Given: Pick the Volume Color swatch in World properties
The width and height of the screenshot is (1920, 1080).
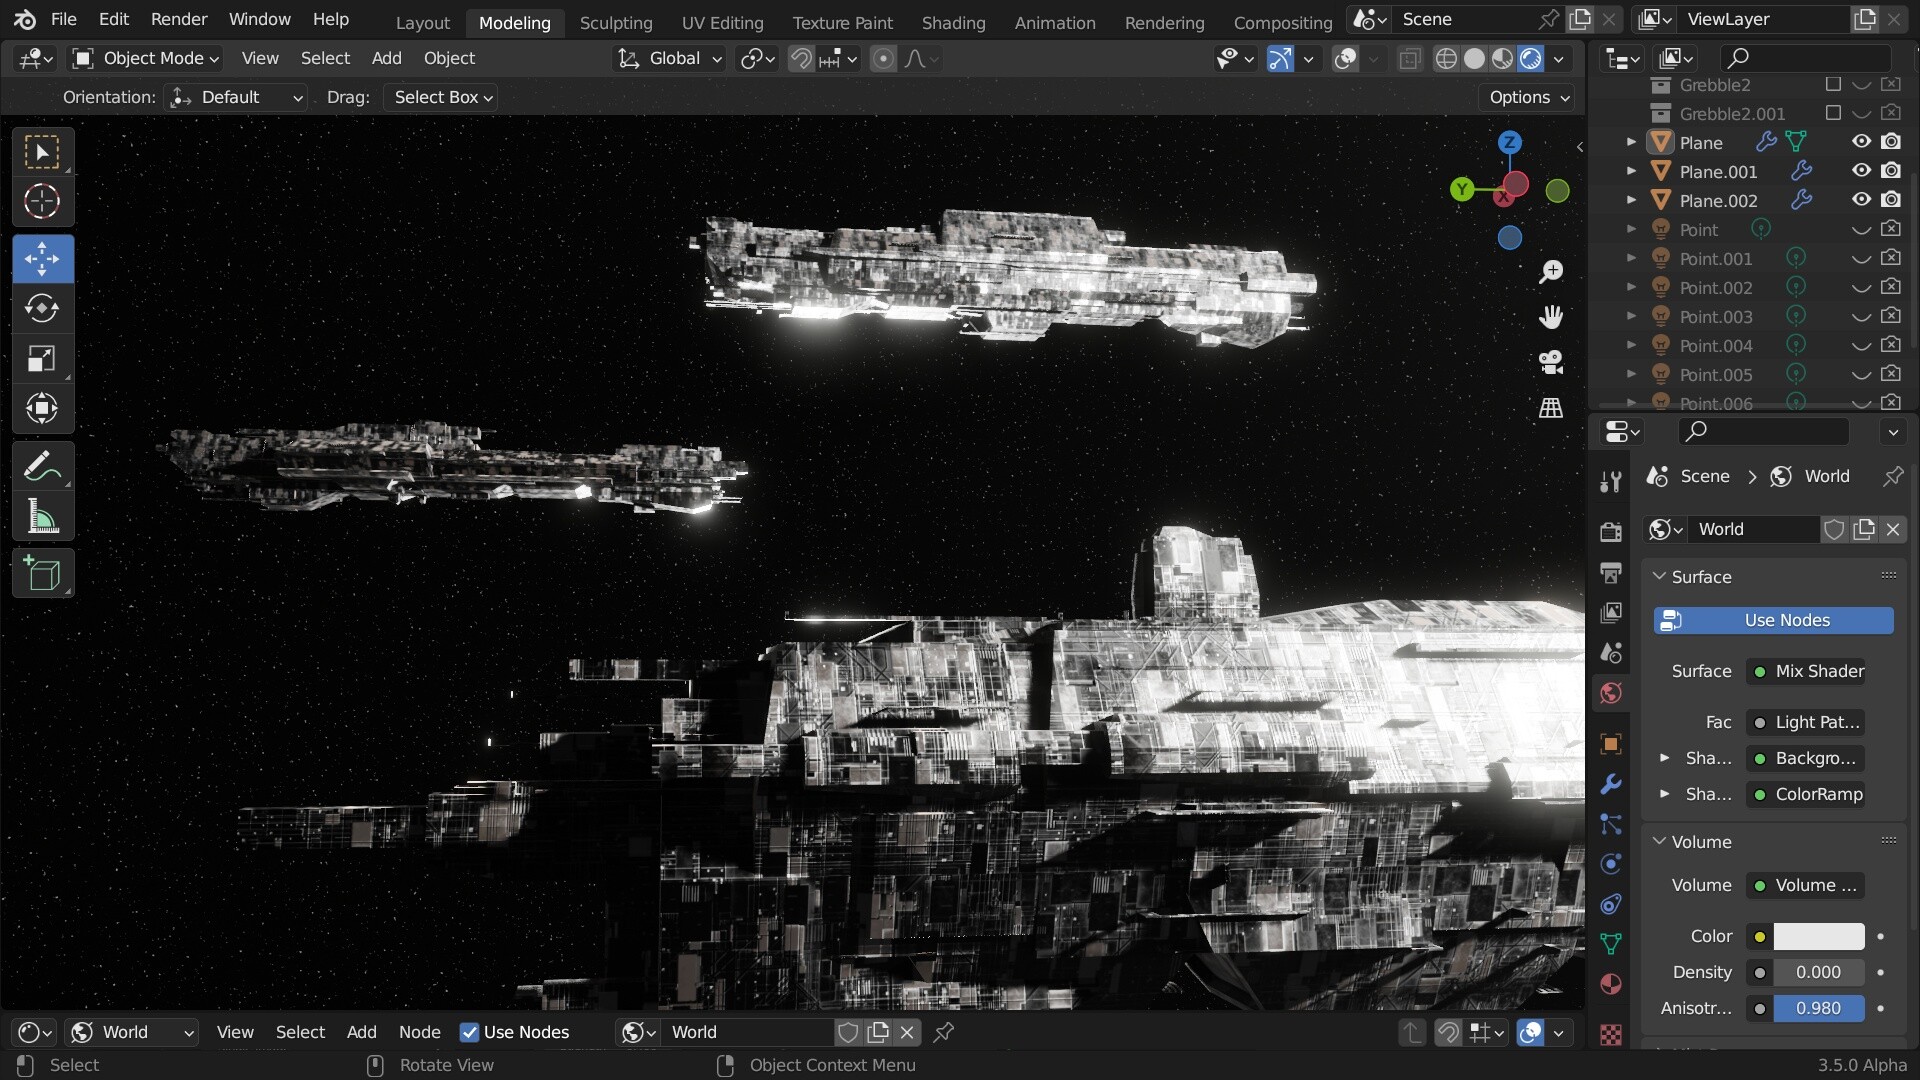Looking at the screenshot, I should click(1818, 936).
